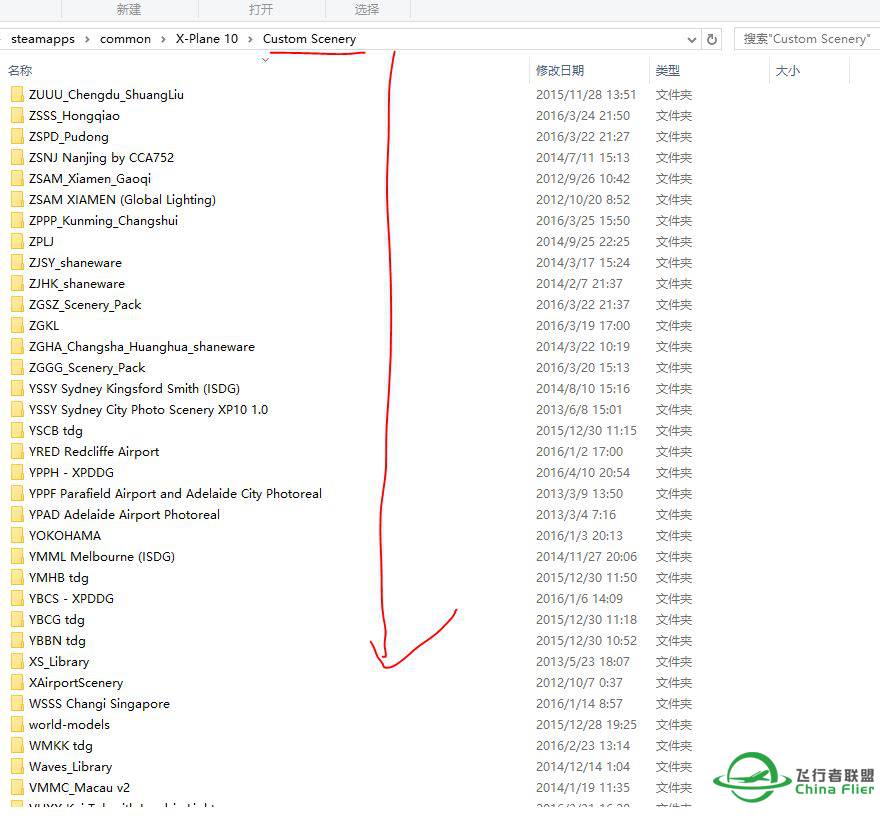
Task: Click folder icon of ZPPP_Kunming_Changshui
Action: (17, 221)
